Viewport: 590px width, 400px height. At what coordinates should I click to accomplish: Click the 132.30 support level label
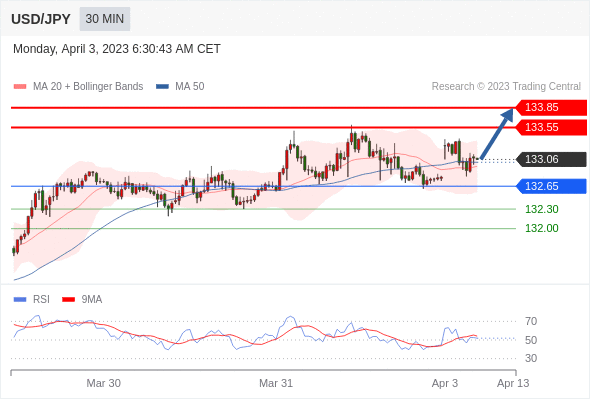tap(541, 209)
